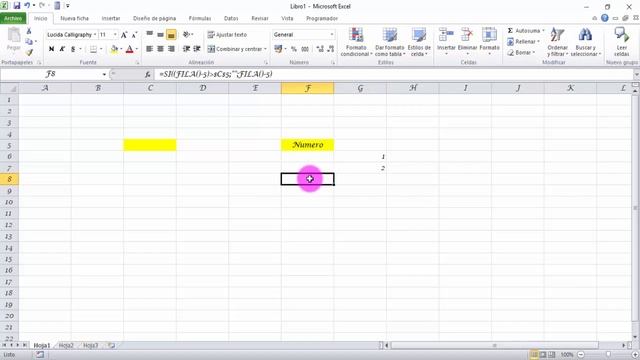
Task: Toggle center horizontal alignment
Action: click(x=160, y=49)
